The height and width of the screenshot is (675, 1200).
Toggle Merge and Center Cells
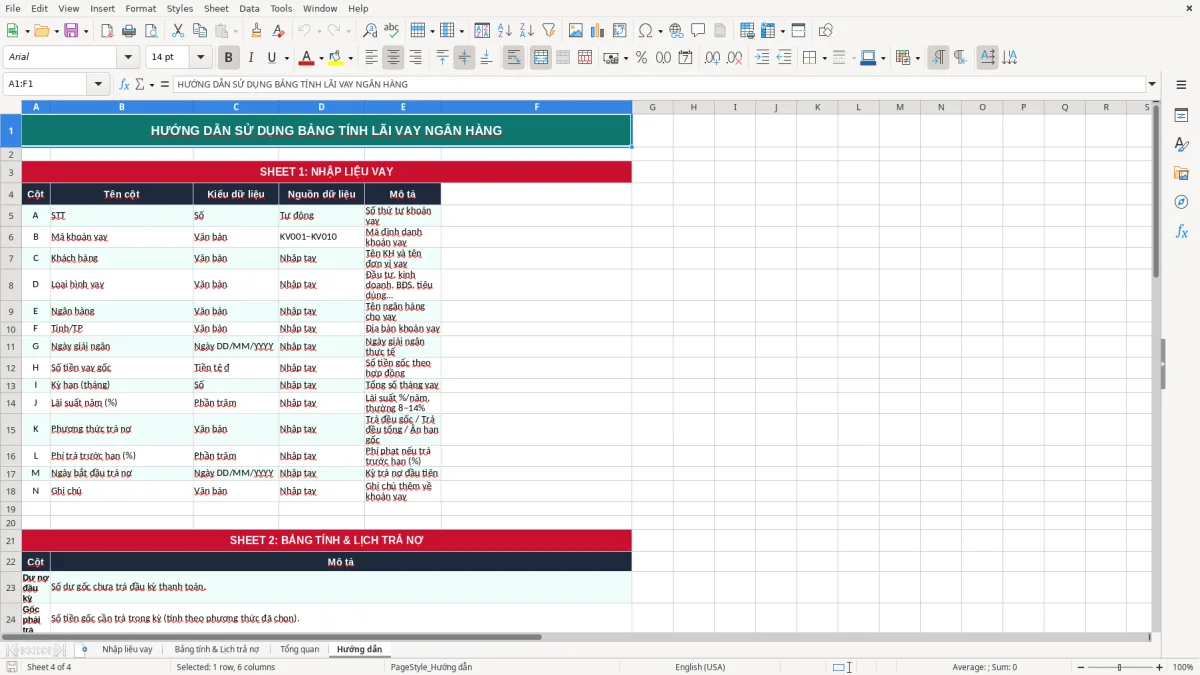pos(541,58)
